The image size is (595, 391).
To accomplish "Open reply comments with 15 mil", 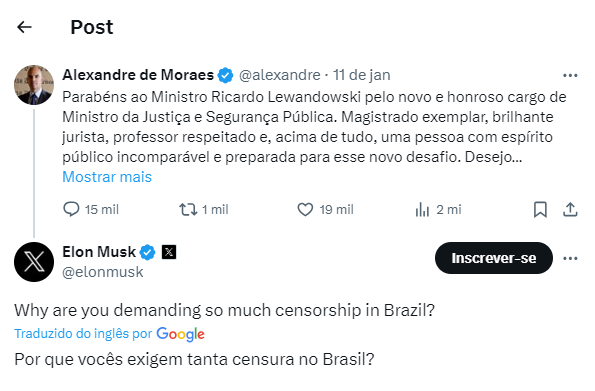I will [x=91, y=210].
